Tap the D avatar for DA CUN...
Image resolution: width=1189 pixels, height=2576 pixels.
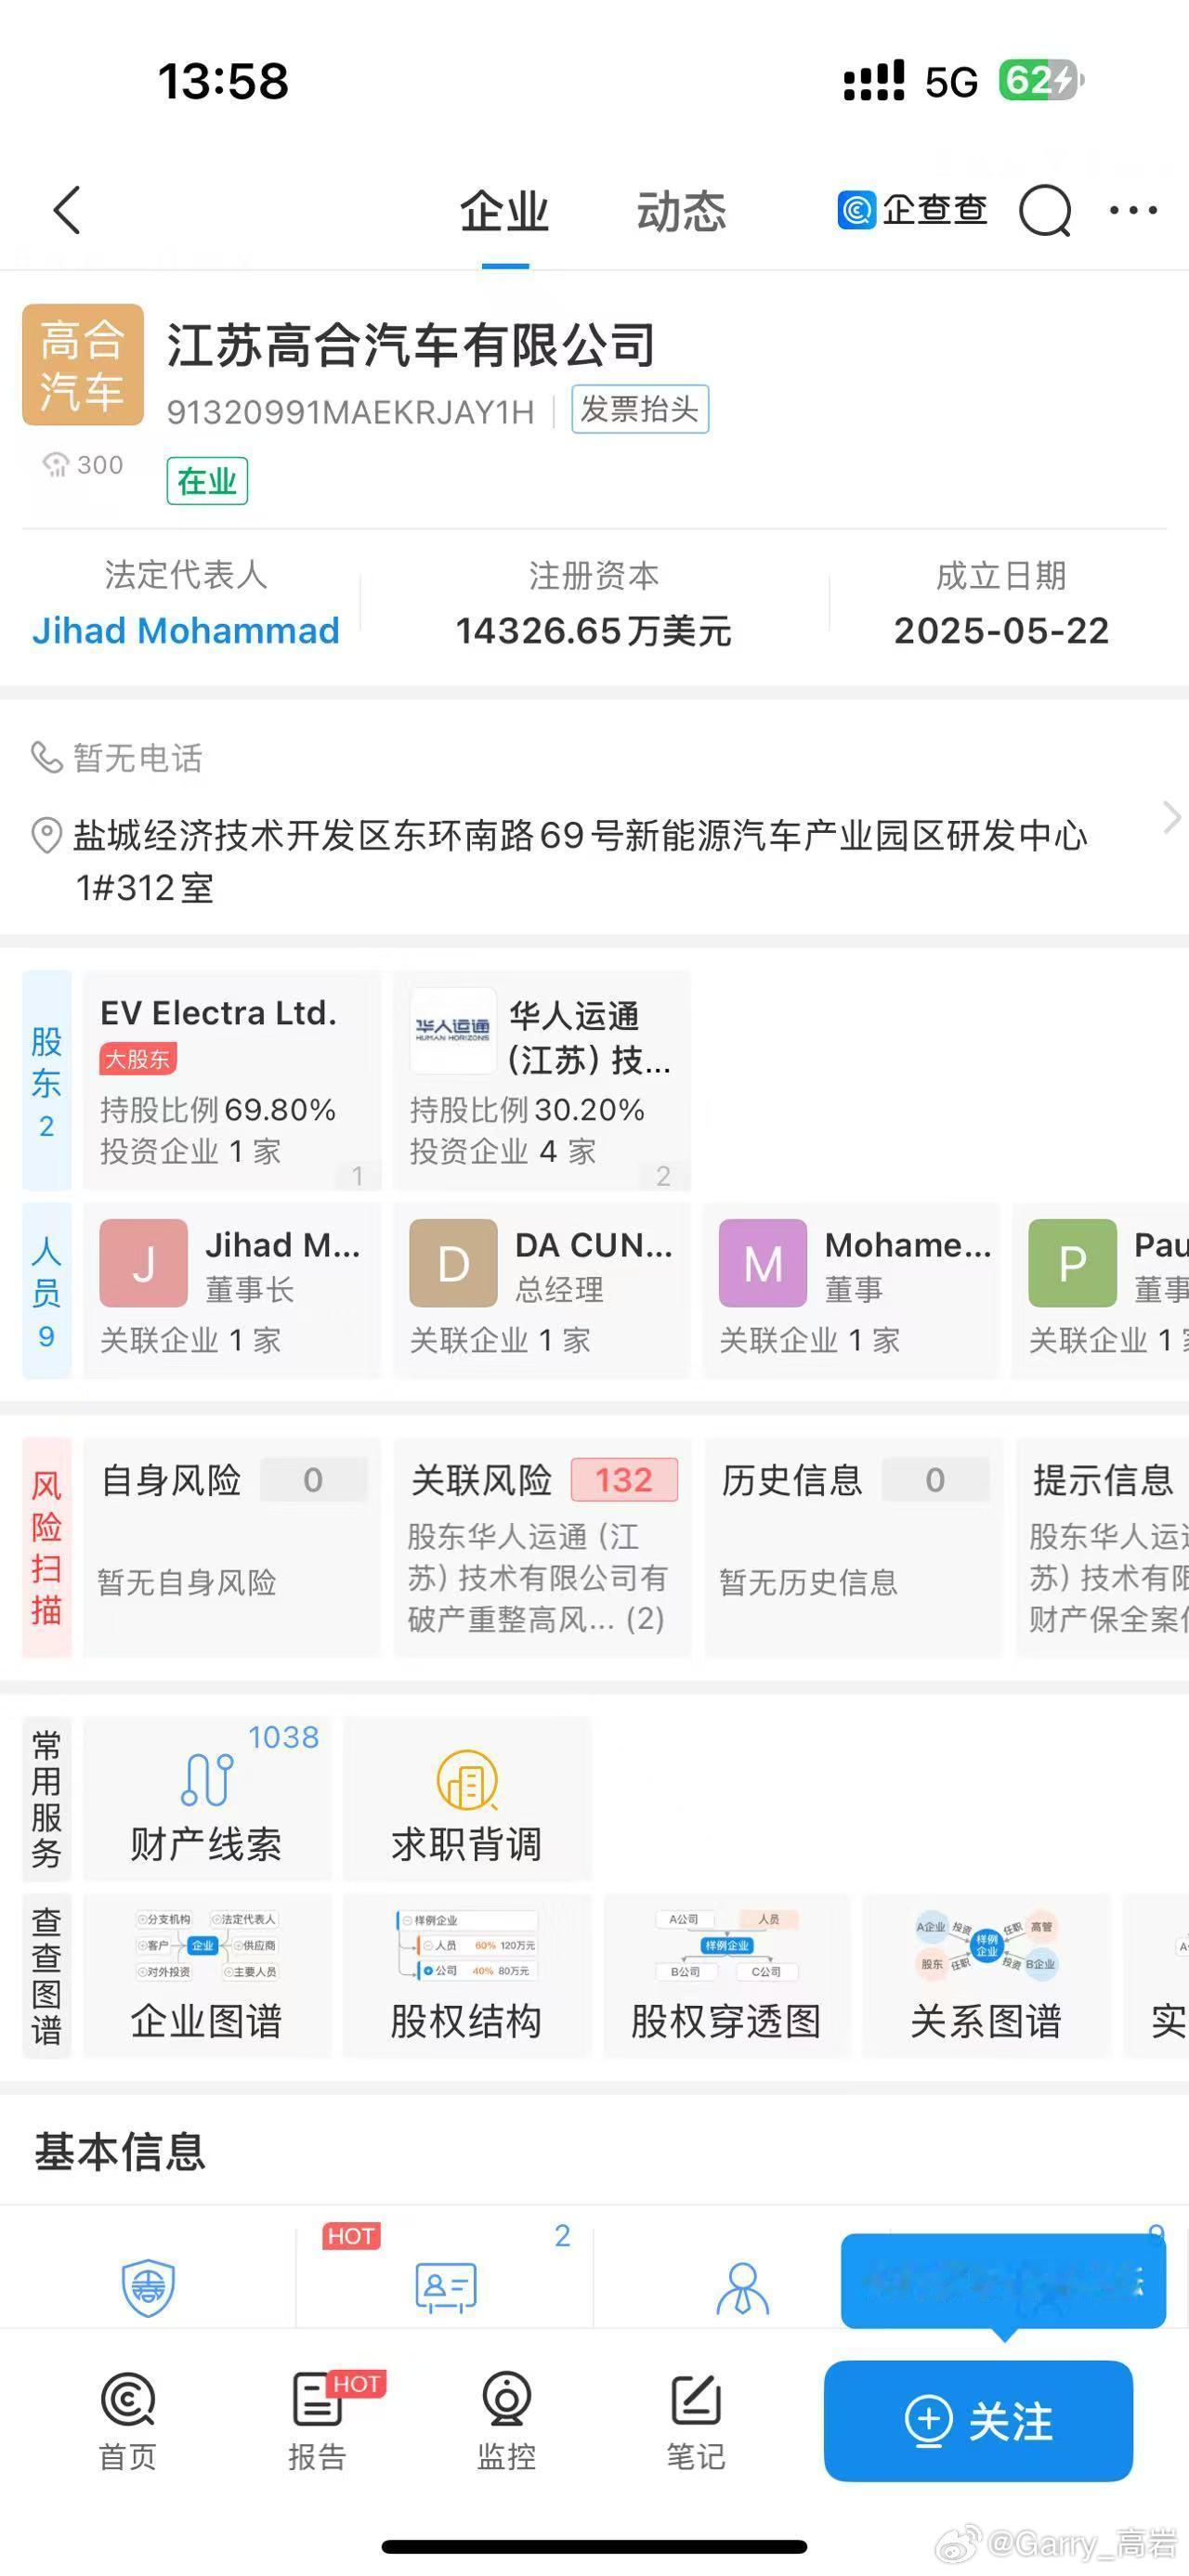point(453,1263)
